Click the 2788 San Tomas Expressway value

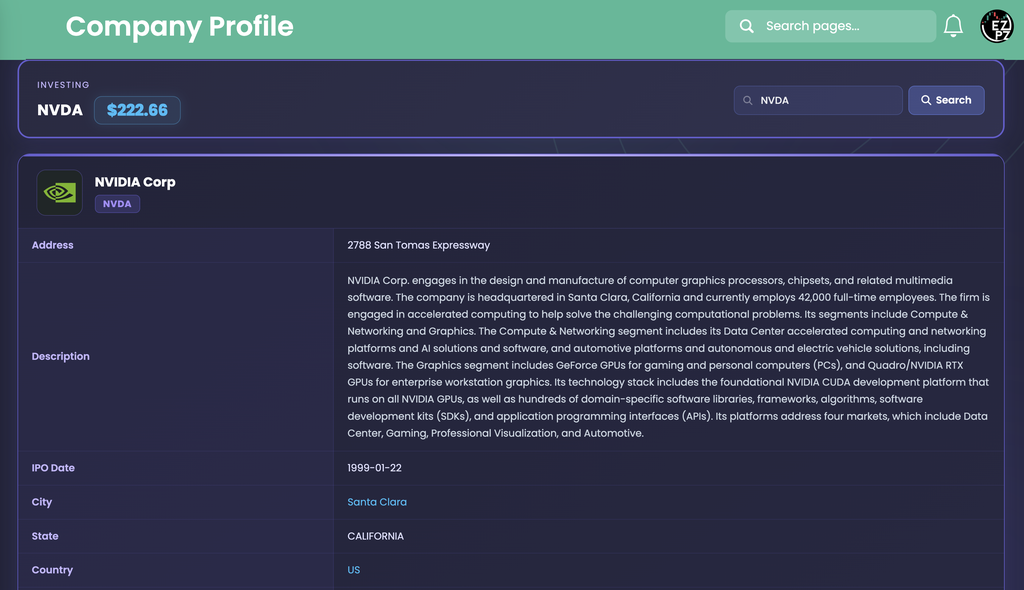[419, 245]
